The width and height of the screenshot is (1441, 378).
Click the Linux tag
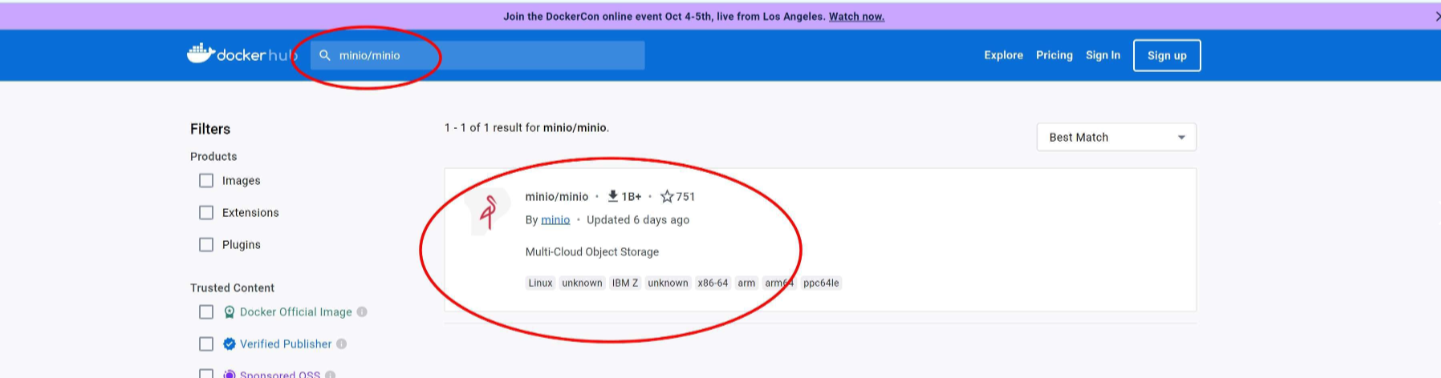(x=540, y=283)
